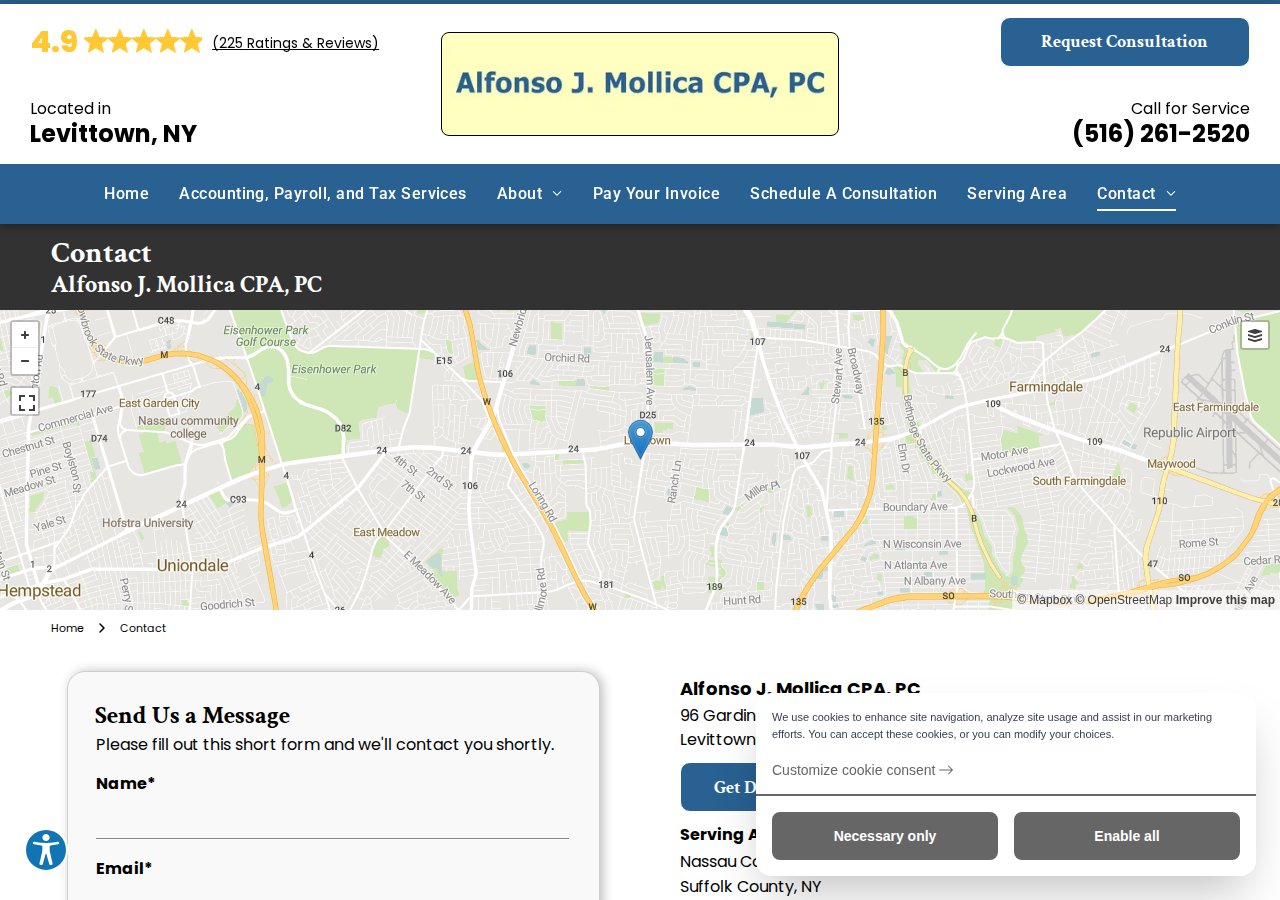Focus the Name input field
The image size is (1280, 900).
pos(333,819)
